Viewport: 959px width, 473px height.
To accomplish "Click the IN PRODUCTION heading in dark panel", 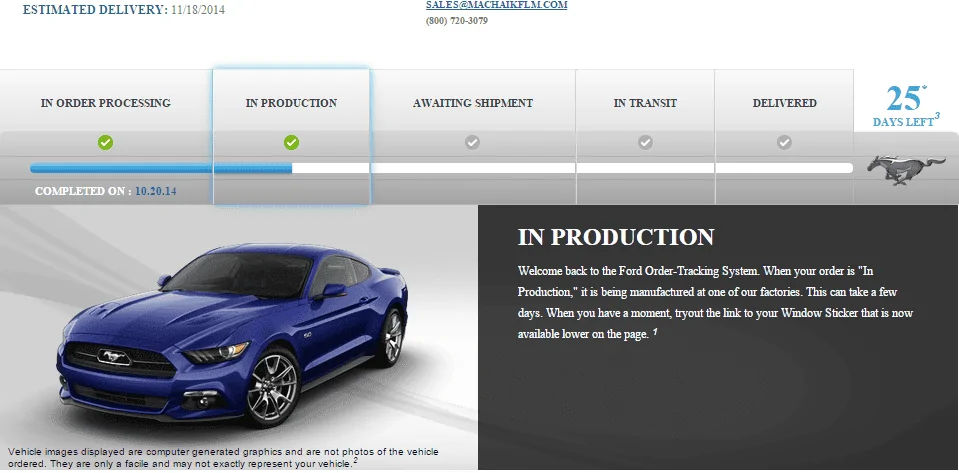I will pos(616,237).
